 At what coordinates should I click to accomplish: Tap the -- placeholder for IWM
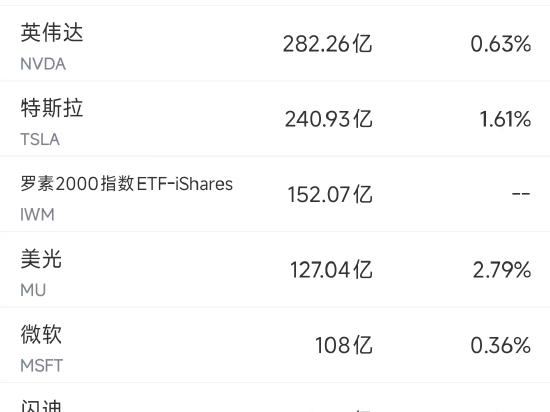click(521, 194)
